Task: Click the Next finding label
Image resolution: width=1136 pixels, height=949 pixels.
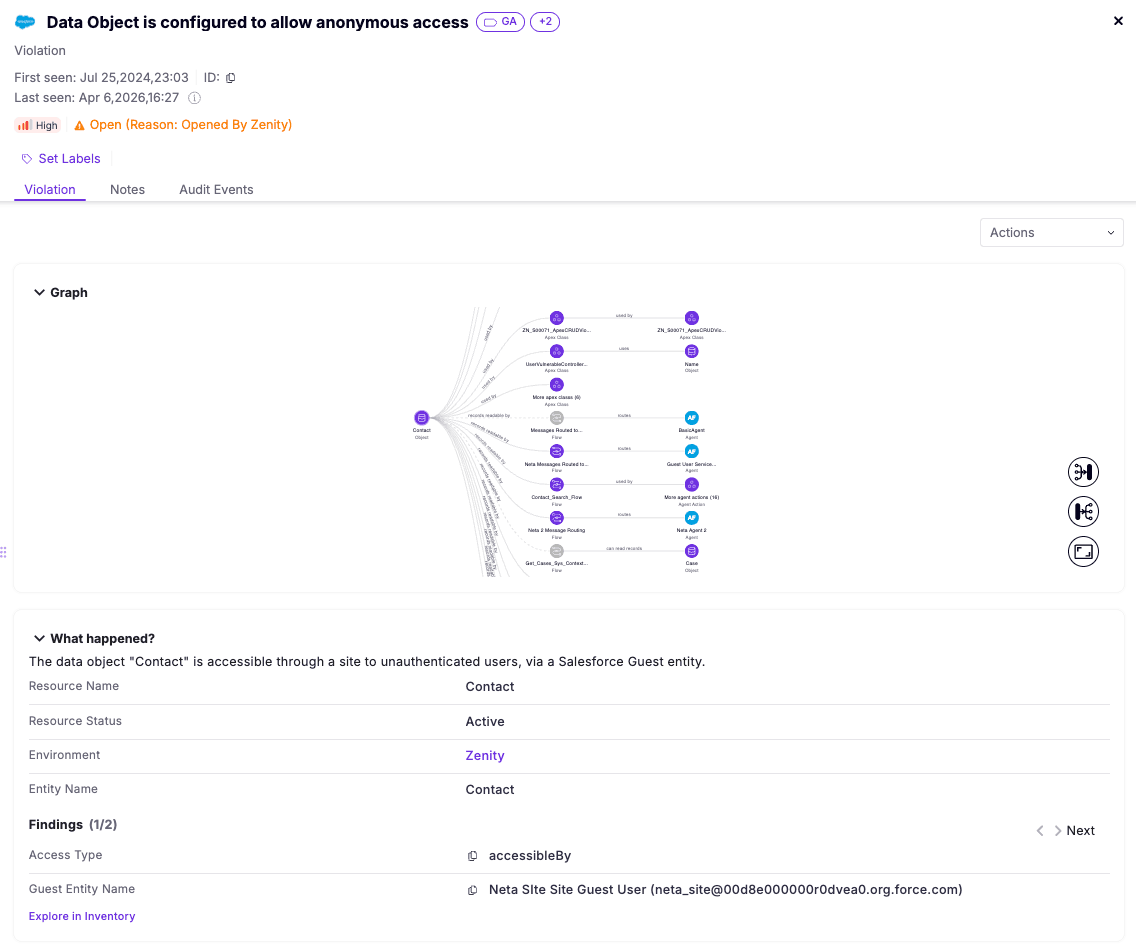Action: click(x=1080, y=831)
